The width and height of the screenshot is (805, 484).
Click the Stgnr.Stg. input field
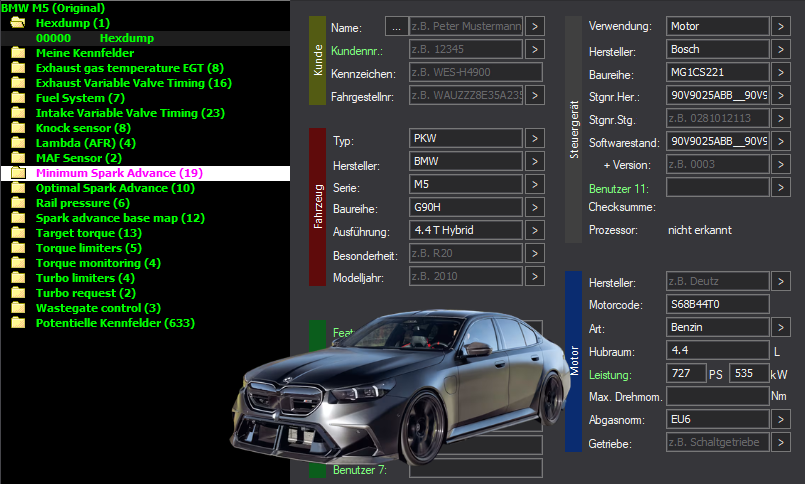tap(718, 118)
